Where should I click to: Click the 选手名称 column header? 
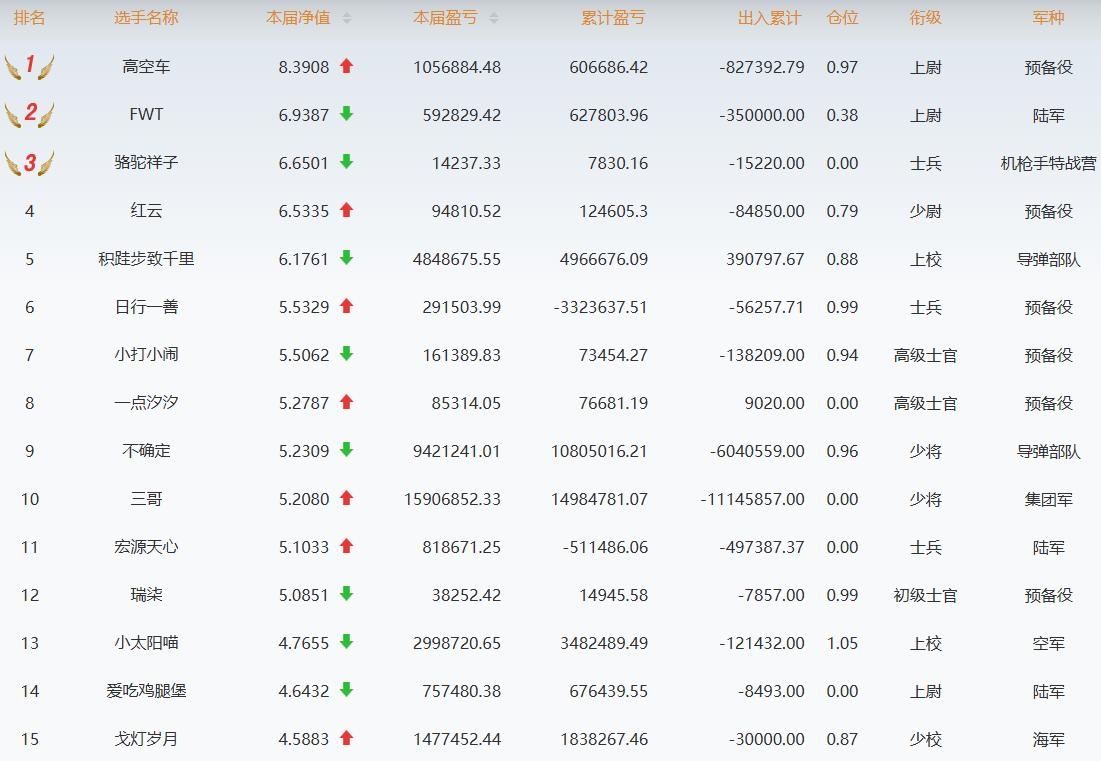[x=146, y=18]
